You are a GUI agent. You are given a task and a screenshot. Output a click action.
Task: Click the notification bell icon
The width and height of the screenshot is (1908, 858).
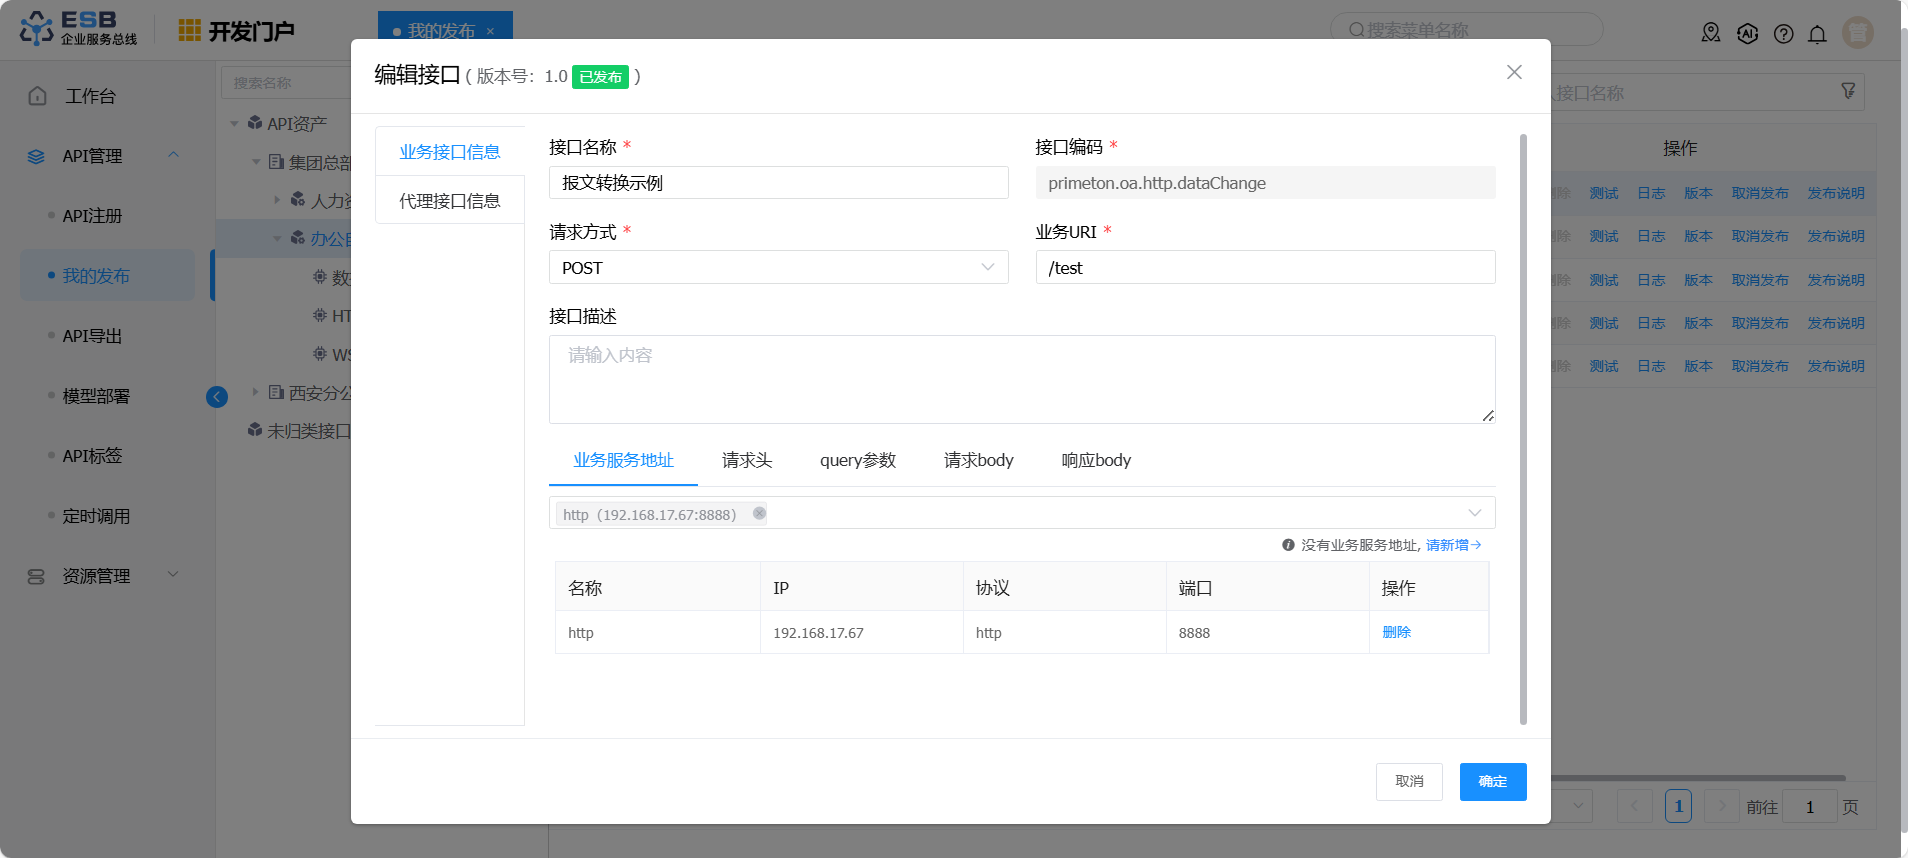click(x=1817, y=34)
